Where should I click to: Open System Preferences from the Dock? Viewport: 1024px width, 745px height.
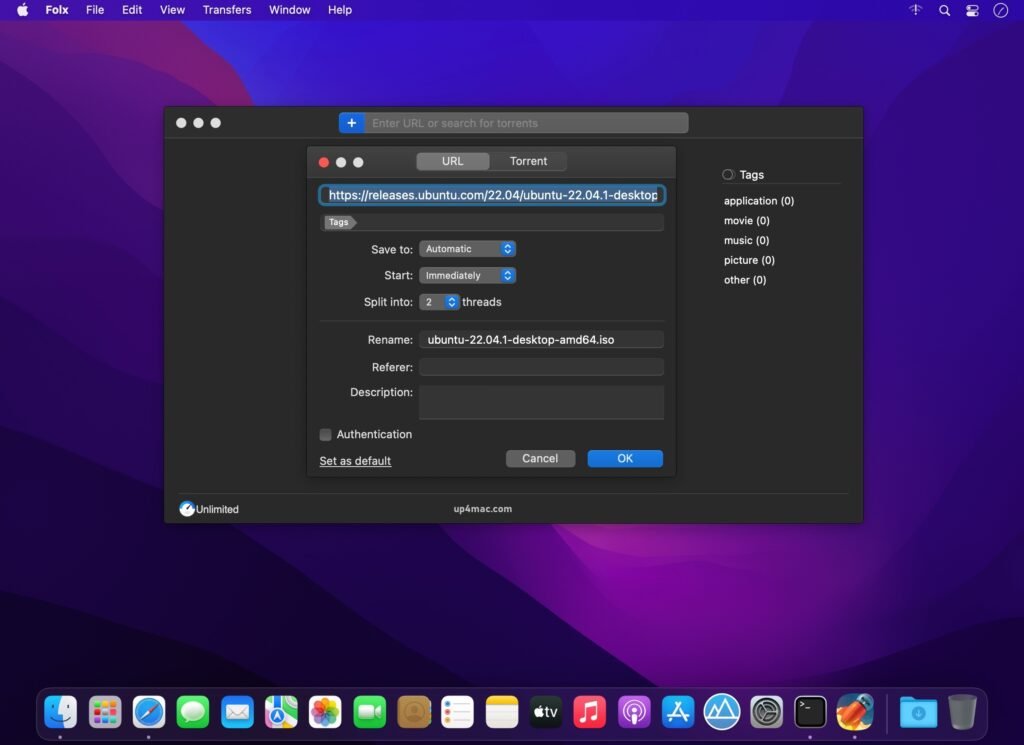click(765, 712)
